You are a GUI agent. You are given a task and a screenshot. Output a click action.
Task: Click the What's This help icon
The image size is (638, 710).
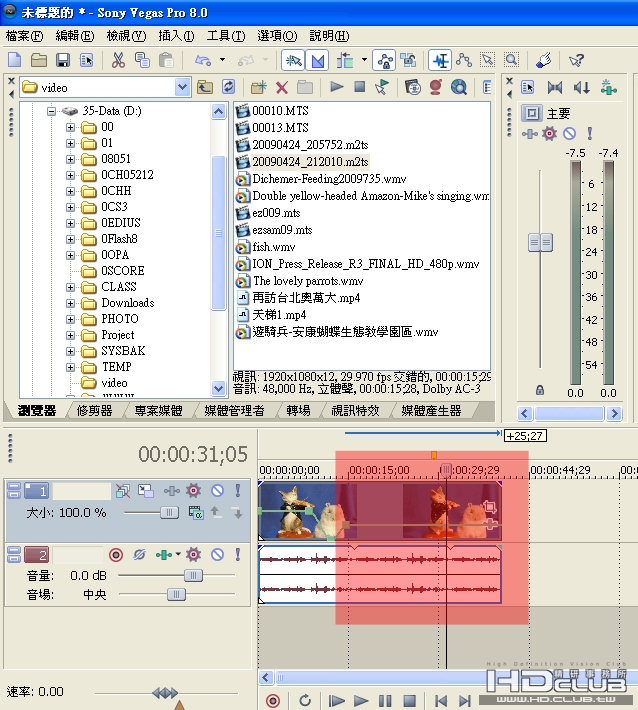point(576,60)
